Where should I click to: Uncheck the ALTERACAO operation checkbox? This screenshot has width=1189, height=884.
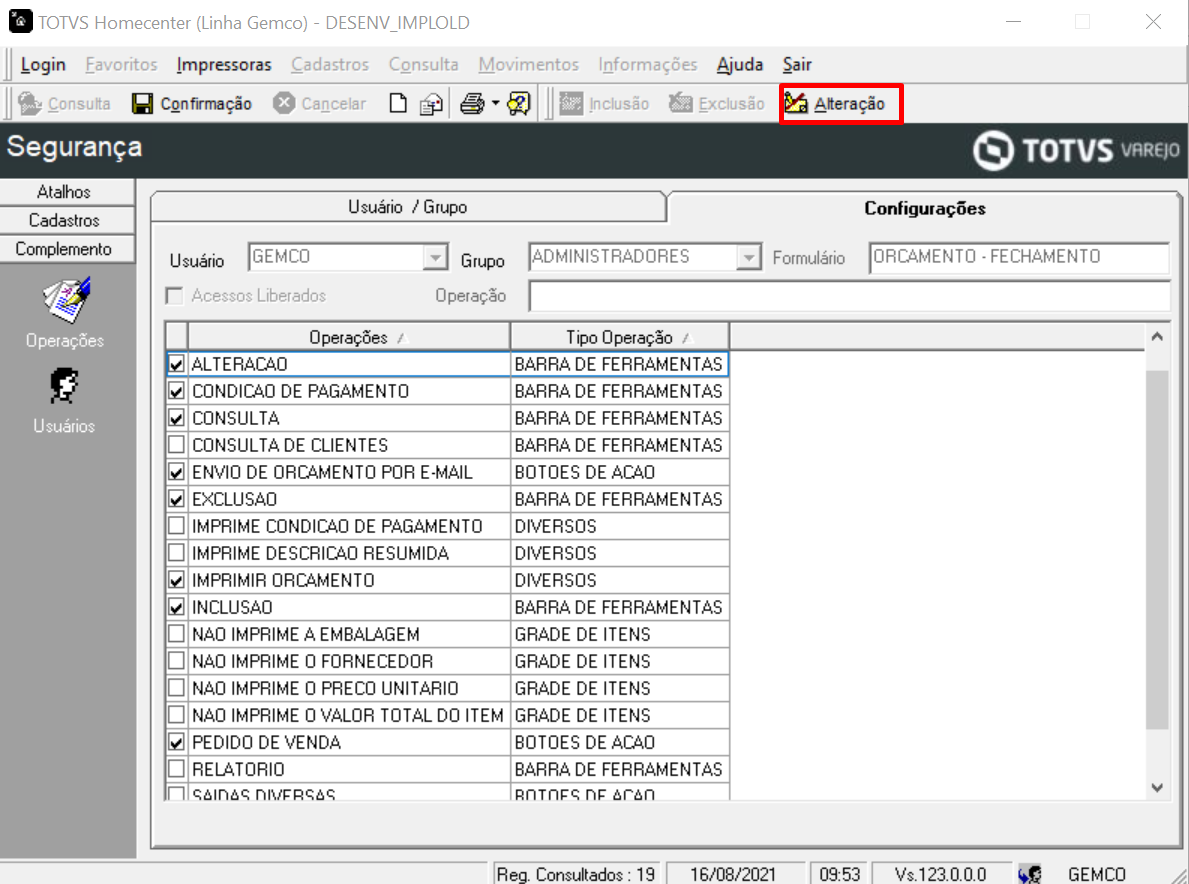coord(177,364)
